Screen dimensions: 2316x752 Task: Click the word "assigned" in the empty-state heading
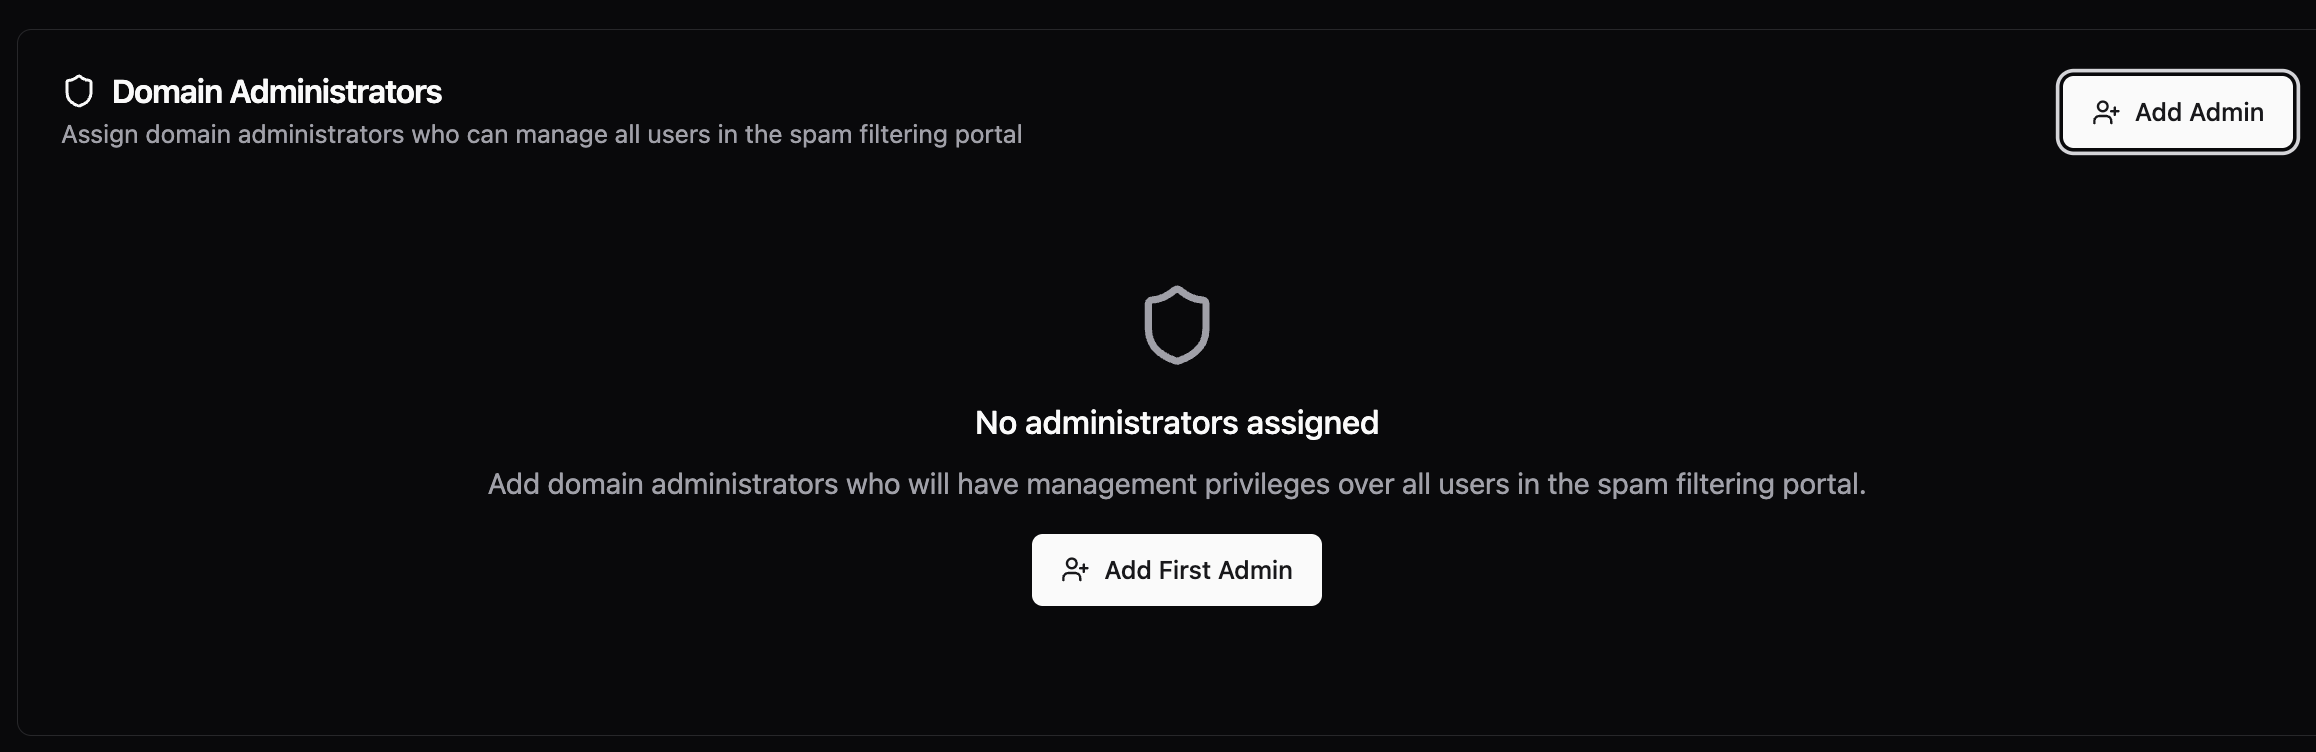pos(1312,423)
